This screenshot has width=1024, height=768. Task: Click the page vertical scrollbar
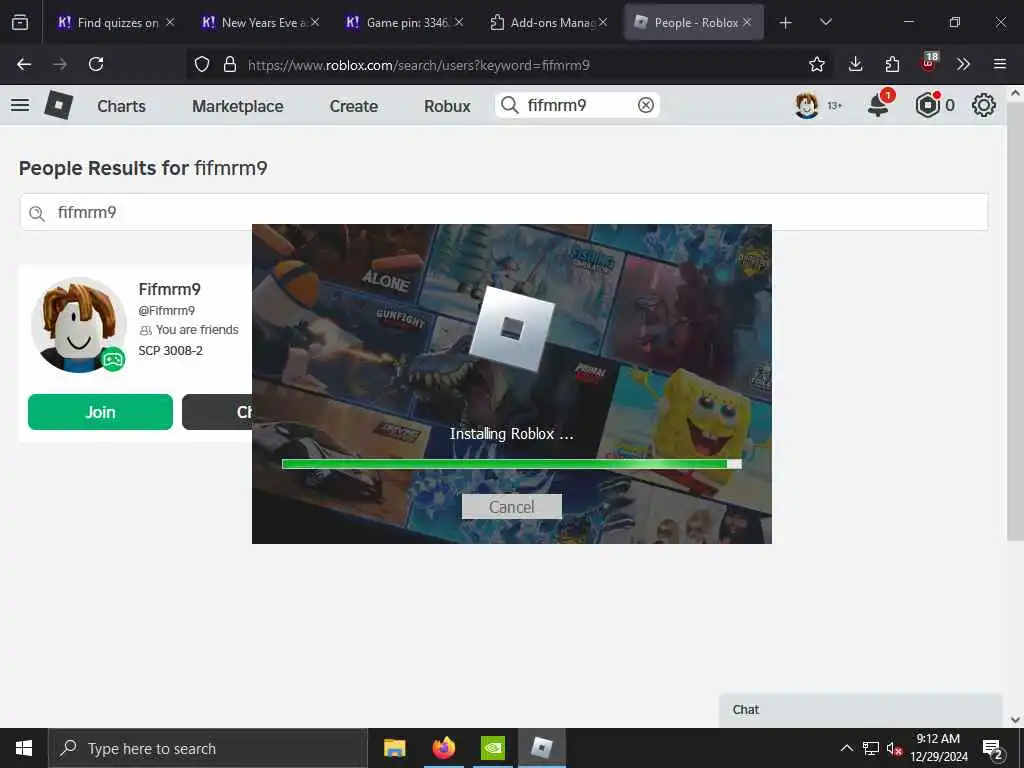(1015, 320)
